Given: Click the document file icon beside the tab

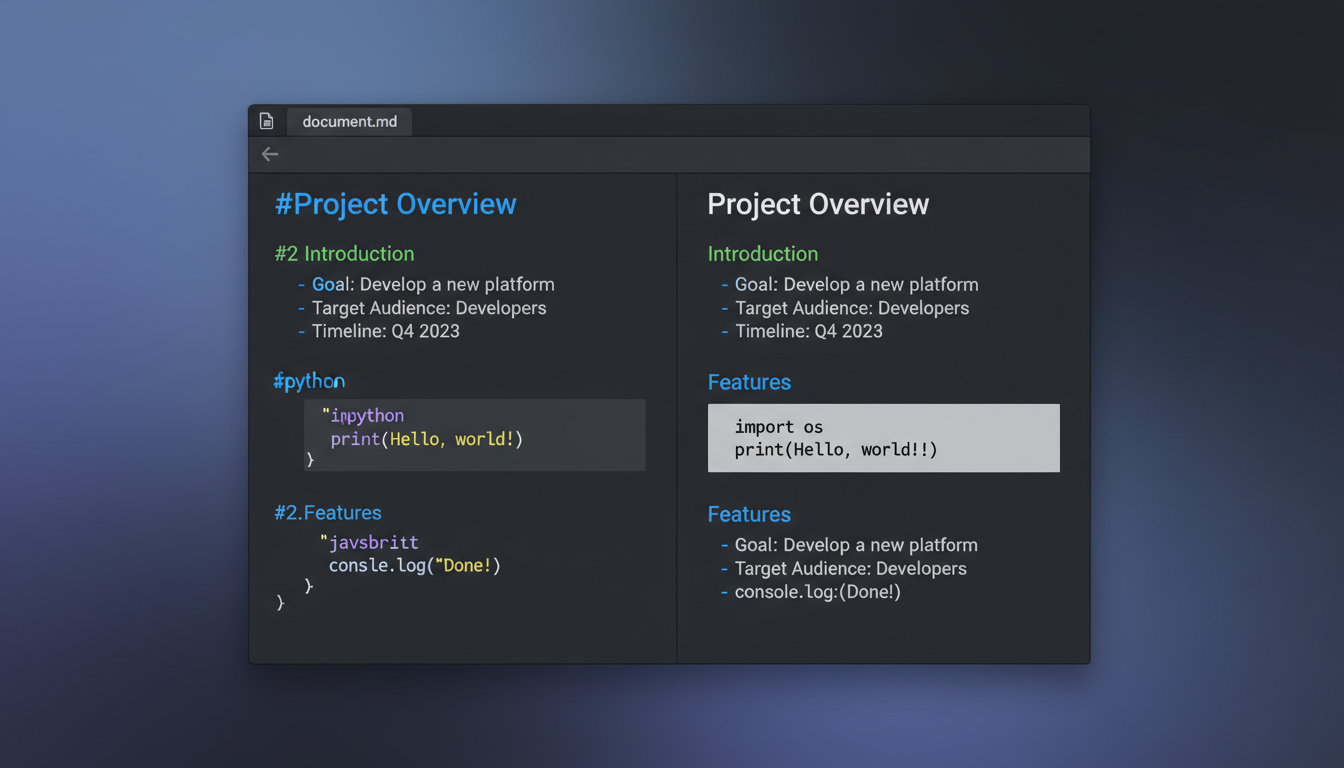Looking at the screenshot, I should coord(266,120).
